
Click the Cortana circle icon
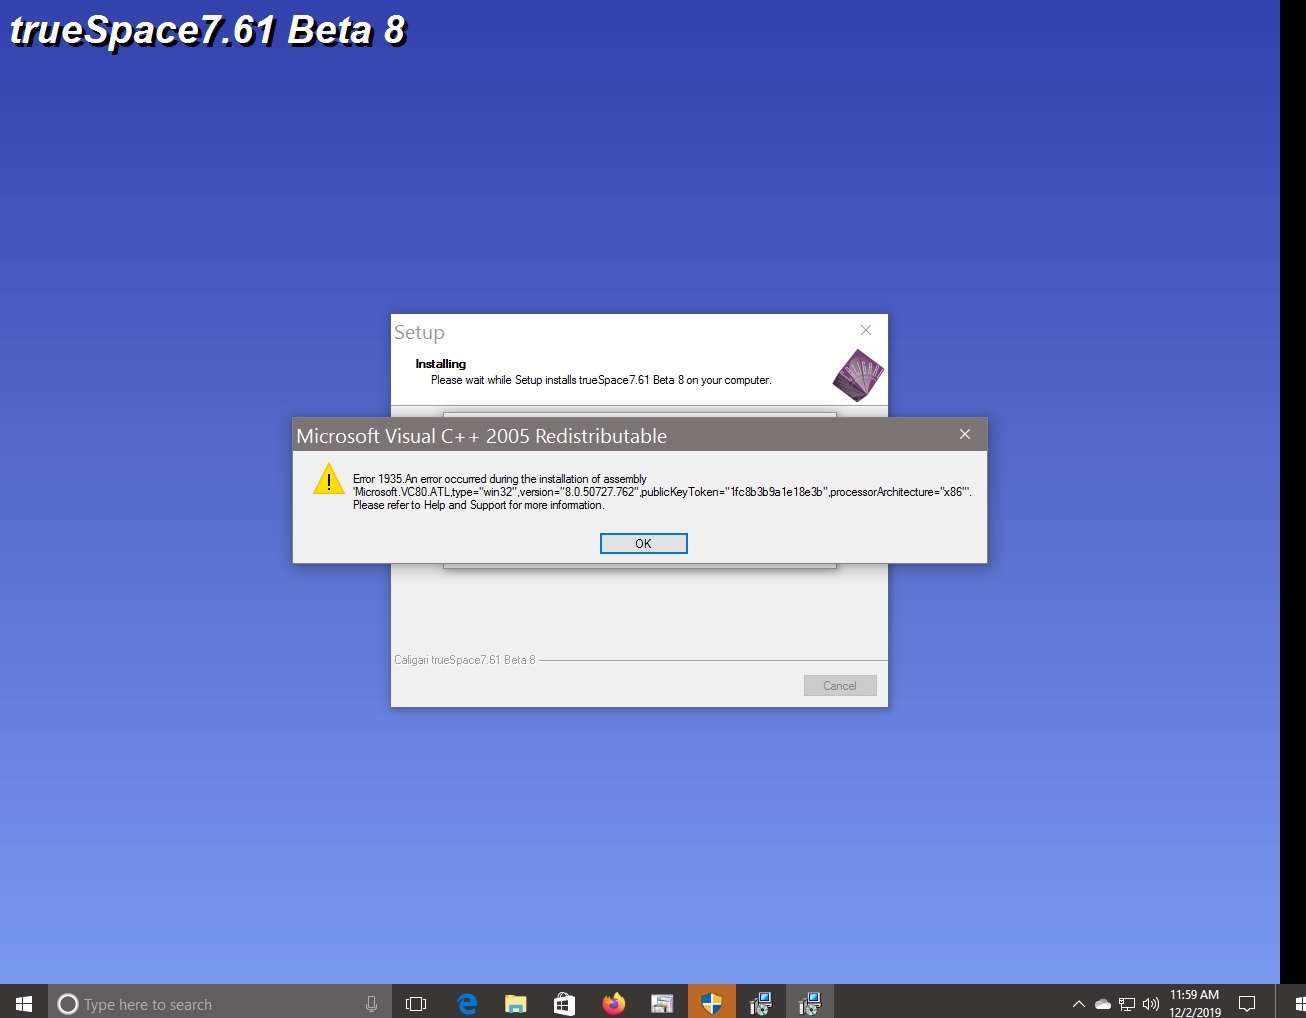68,1004
